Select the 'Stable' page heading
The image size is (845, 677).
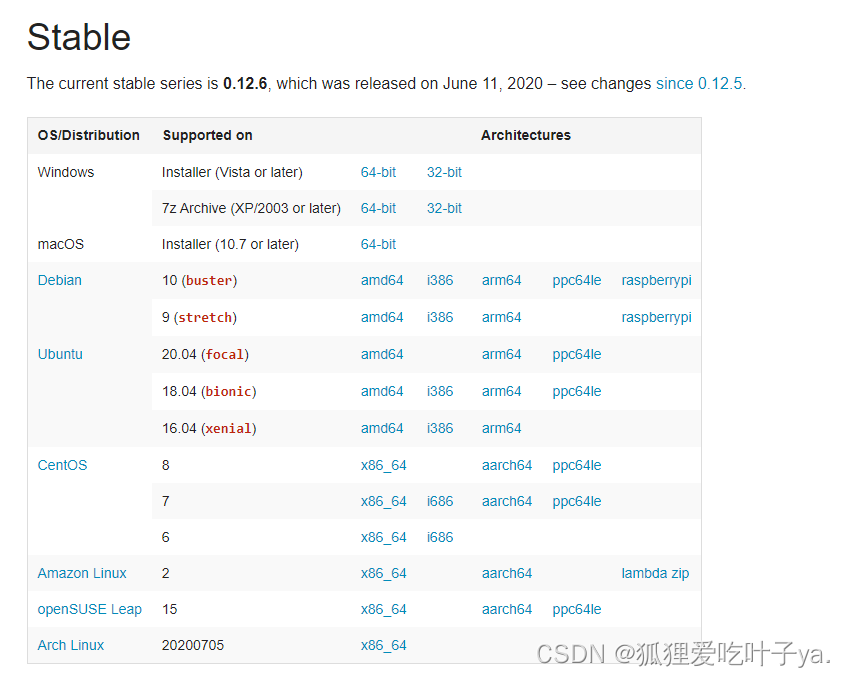pos(79,37)
